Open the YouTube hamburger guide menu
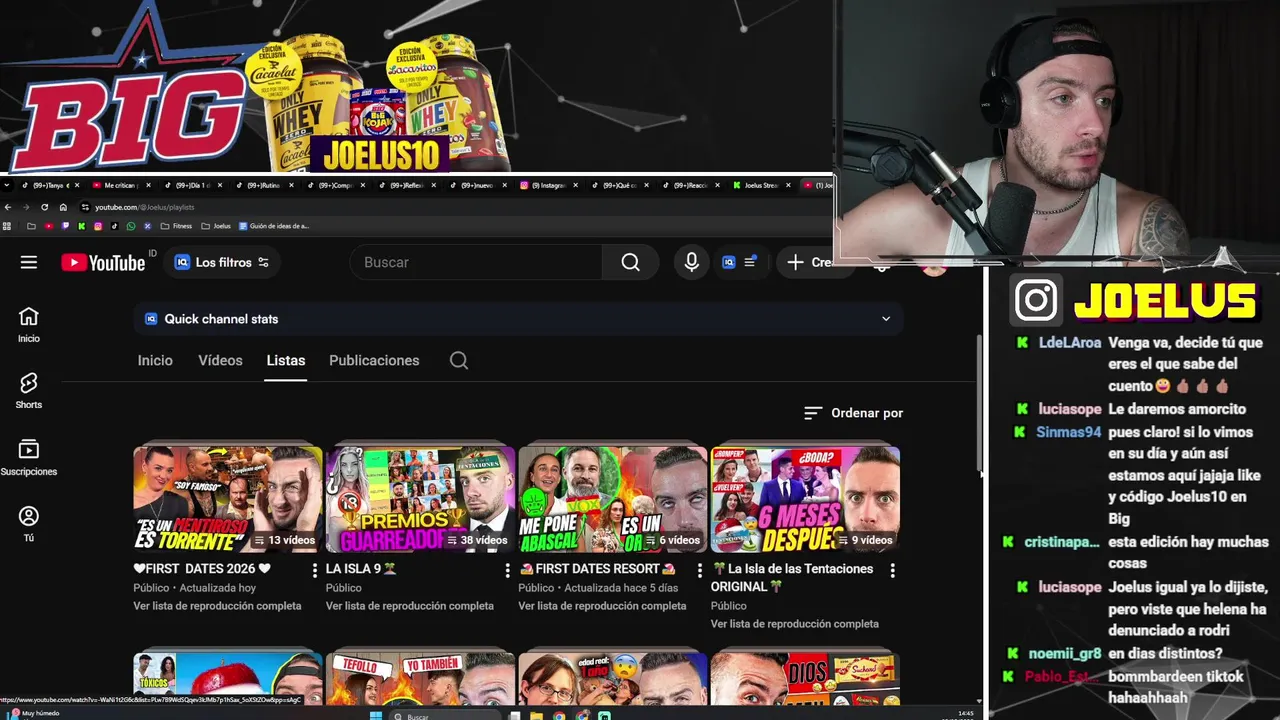 pos(28,262)
